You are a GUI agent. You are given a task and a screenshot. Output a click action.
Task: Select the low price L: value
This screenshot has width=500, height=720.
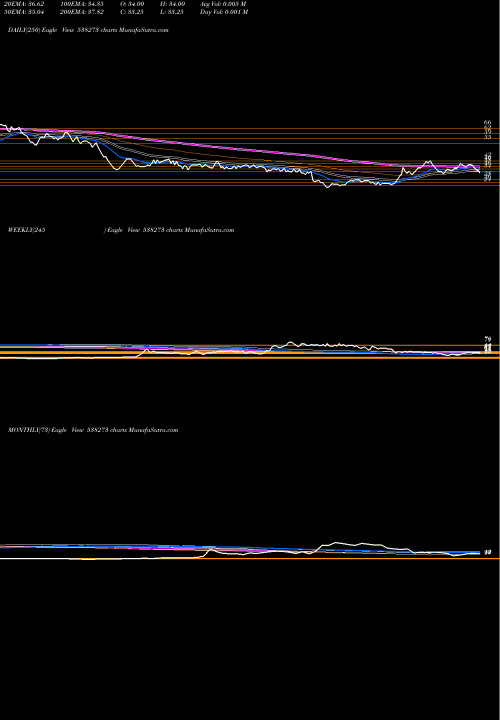(x=172, y=12)
